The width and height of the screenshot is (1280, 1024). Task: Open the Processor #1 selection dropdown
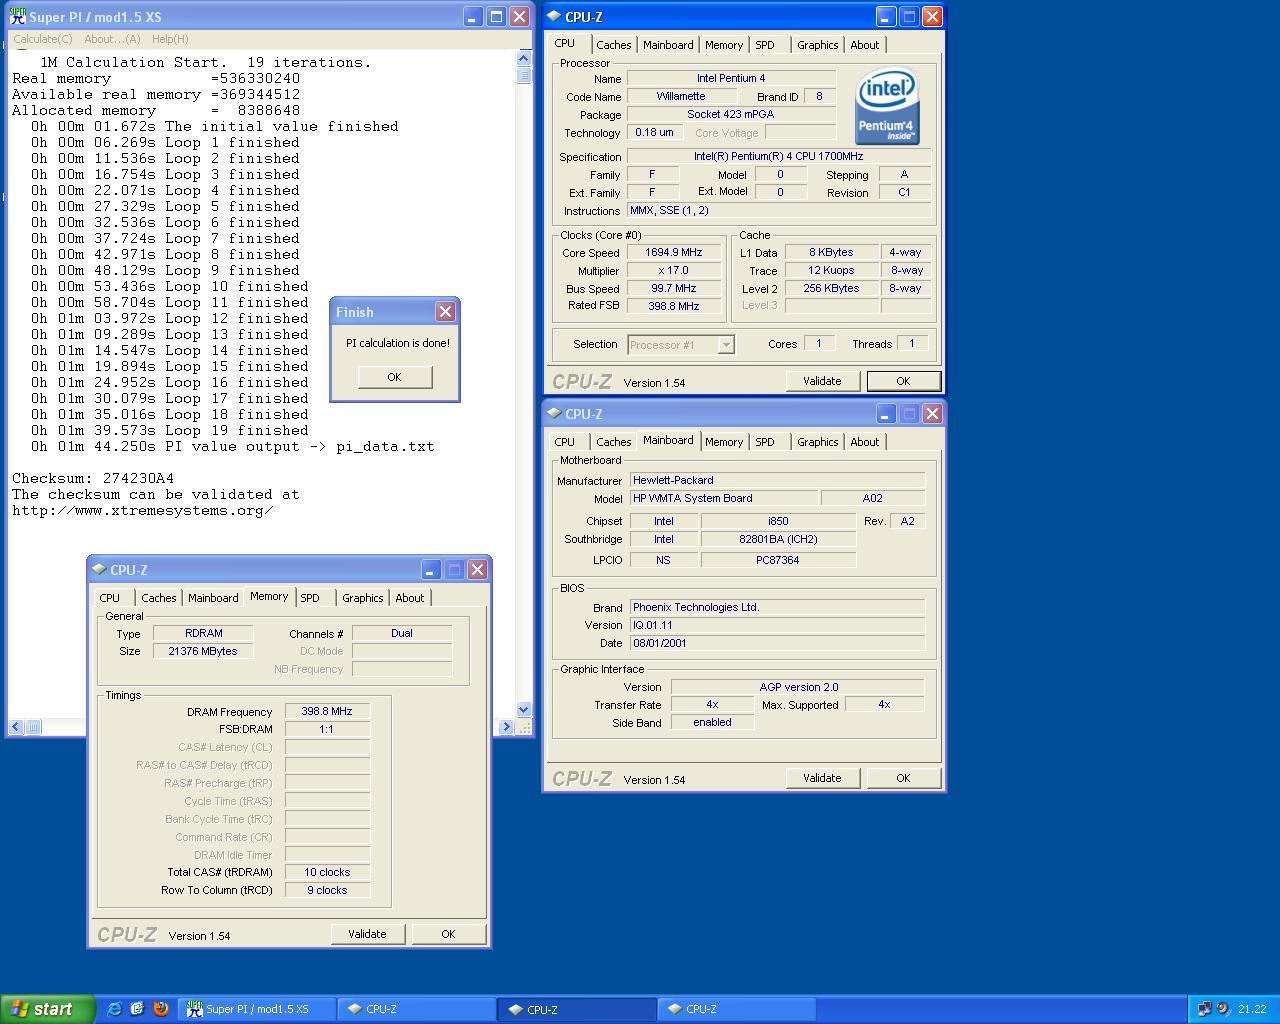click(726, 345)
